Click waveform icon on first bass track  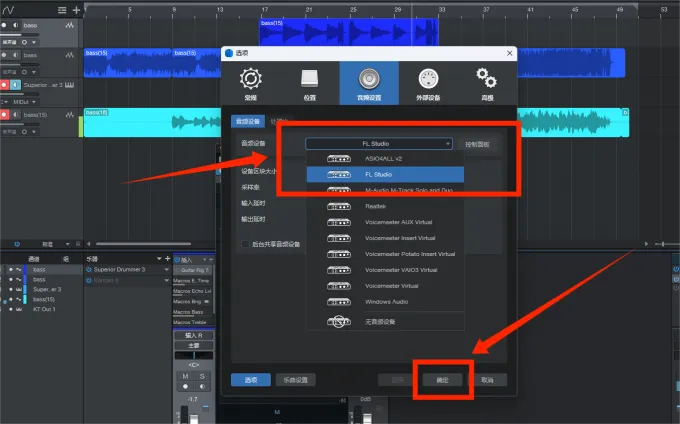tap(69, 25)
